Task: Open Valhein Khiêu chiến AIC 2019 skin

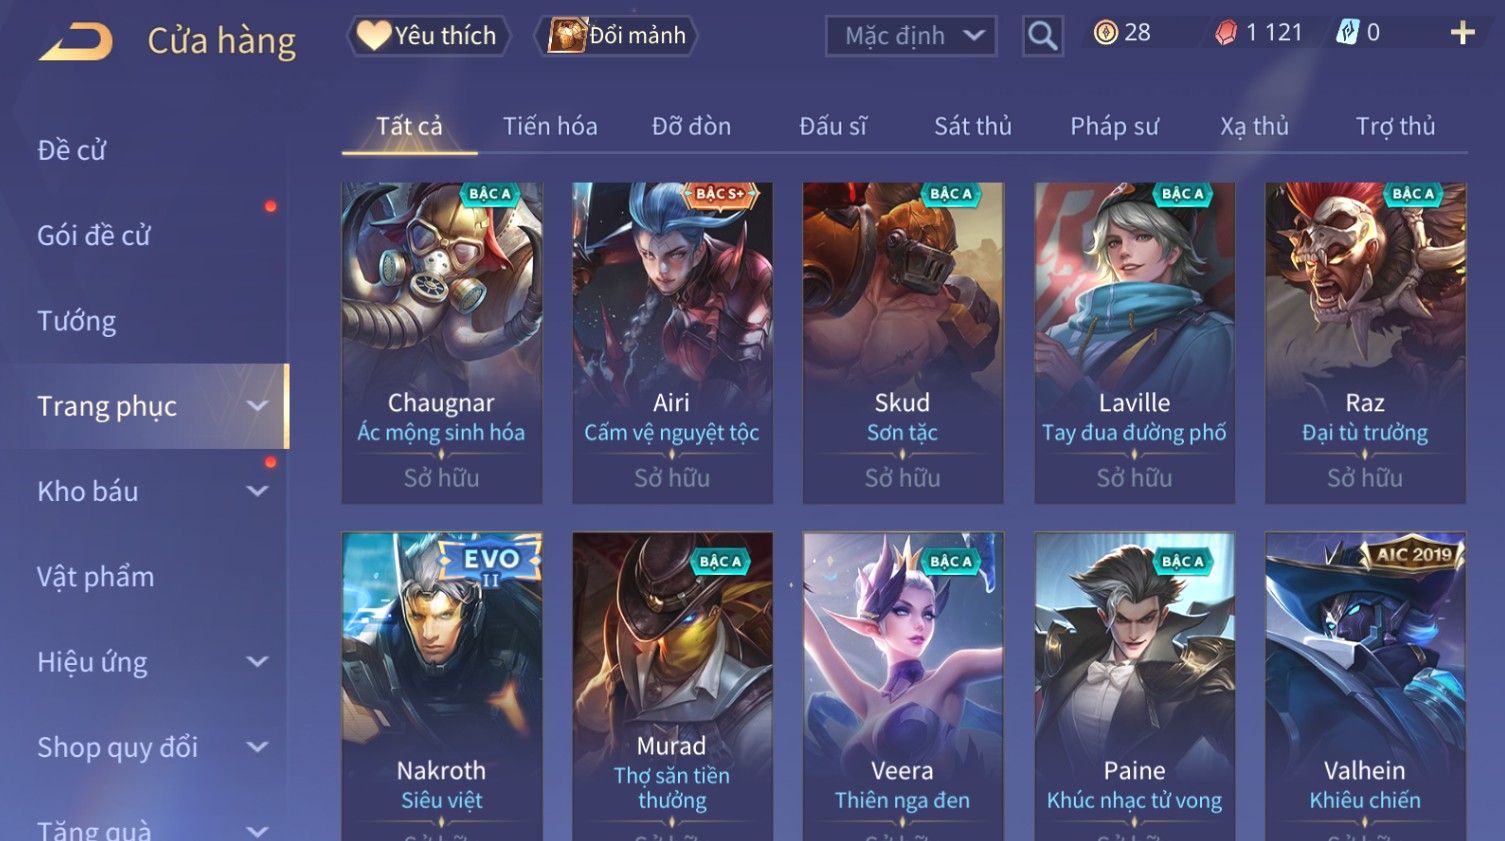Action: (x=1365, y=686)
